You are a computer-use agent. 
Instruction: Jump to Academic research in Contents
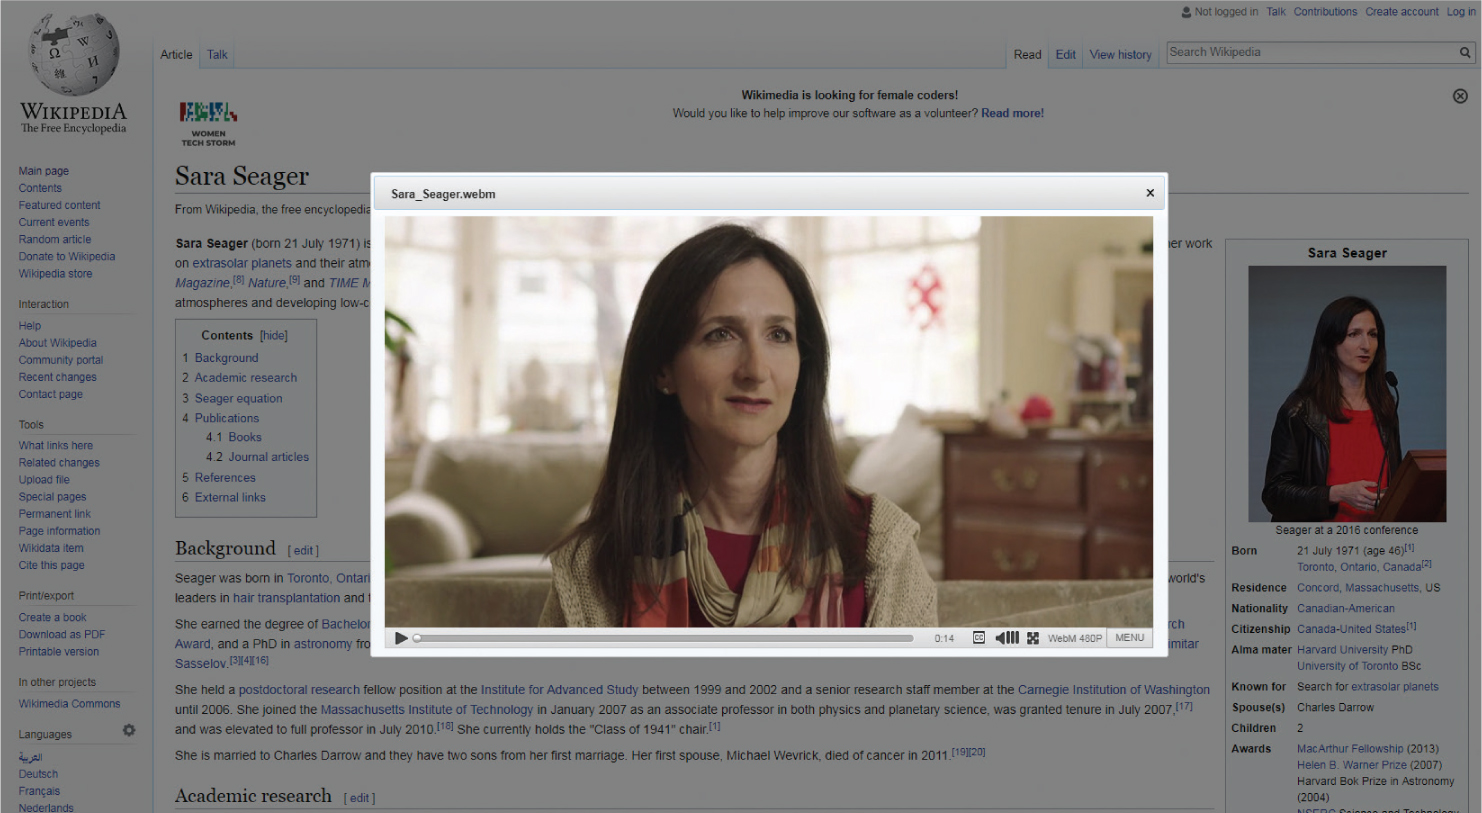coord(246,378)
